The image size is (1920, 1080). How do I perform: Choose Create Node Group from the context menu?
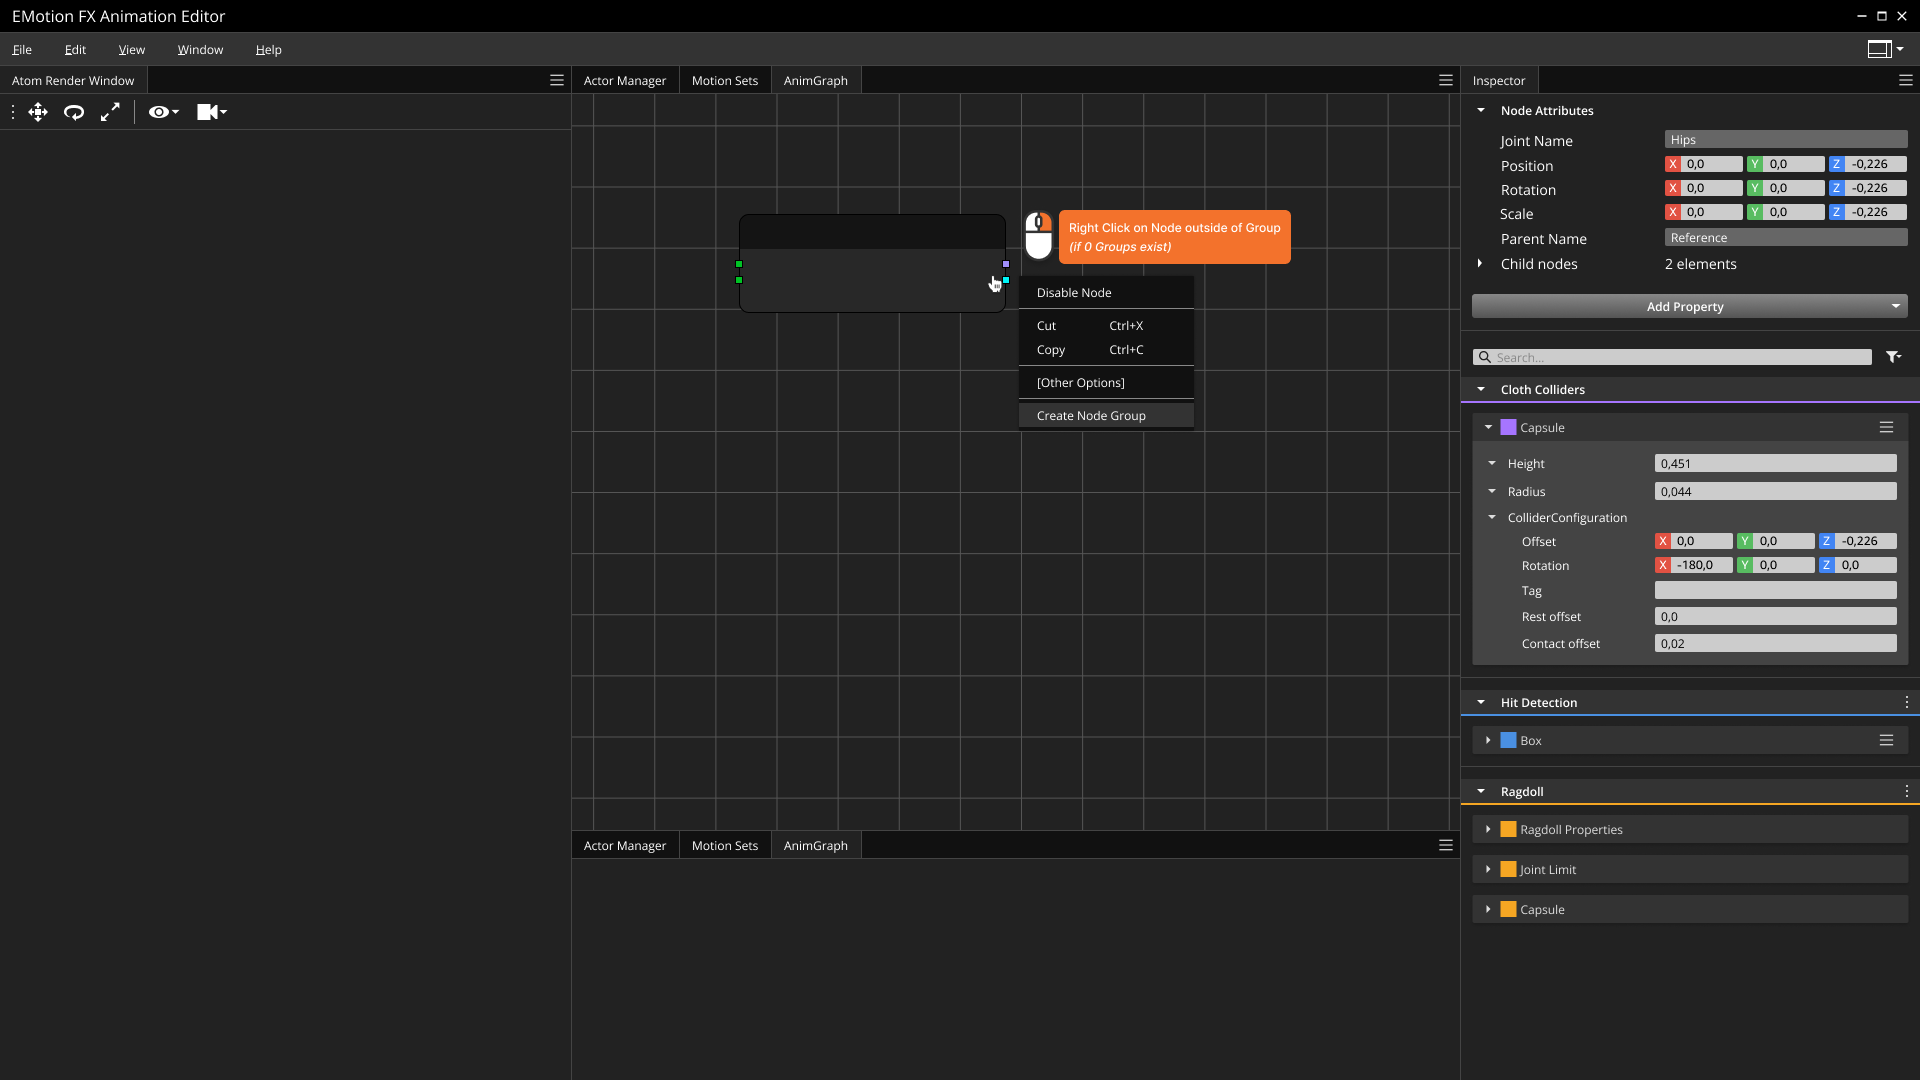coord(1091,415)
